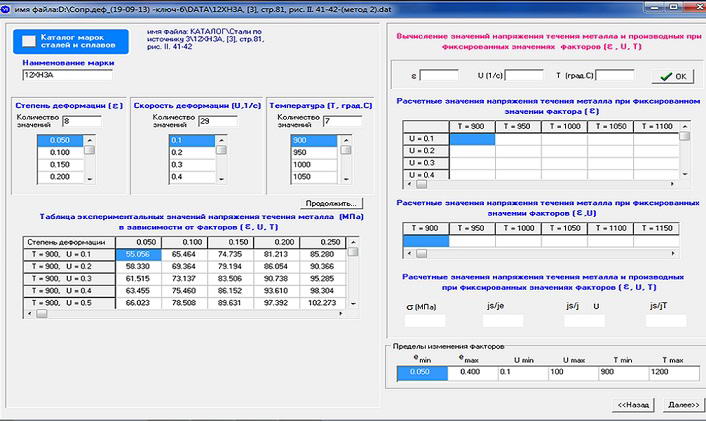Select 0.4 in the strain rate list
Viewport: 706px width, 422px height.
192,177
